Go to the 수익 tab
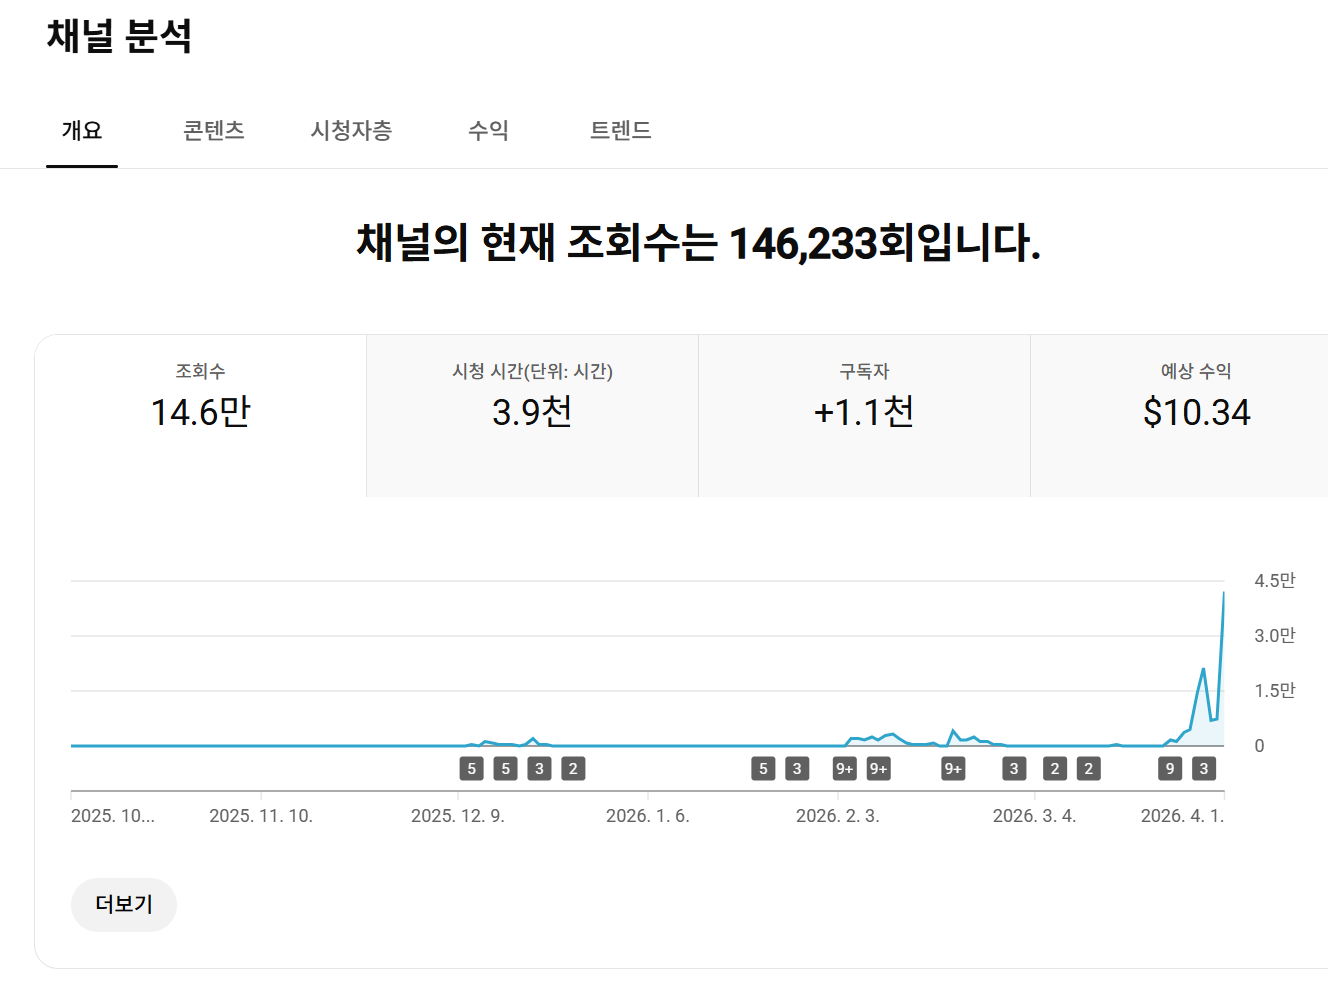The height and width of the screenshot is (994, 1328). pos(488,131)
